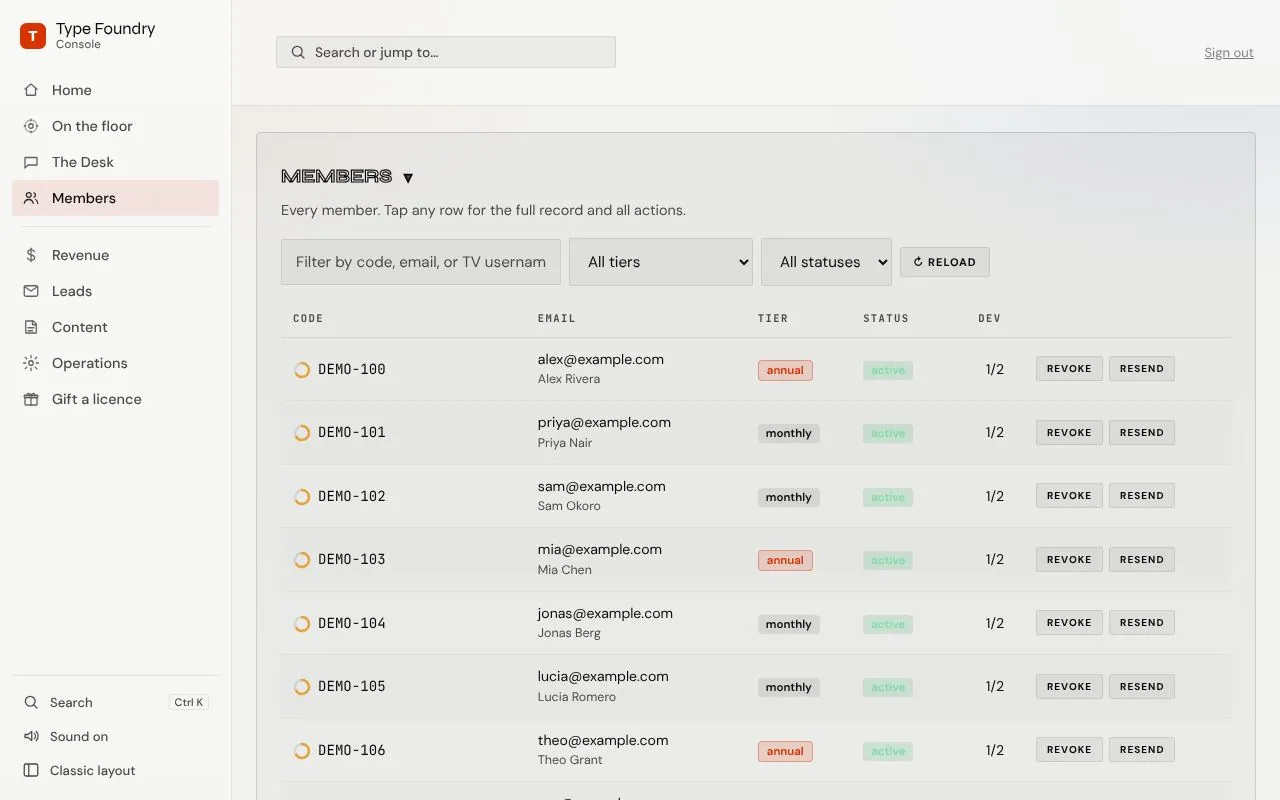Image resolution: width=1280 pixels, height=800 pixels.
Task: Open the All statuses dropdown
Action: (x=827, y=262)
